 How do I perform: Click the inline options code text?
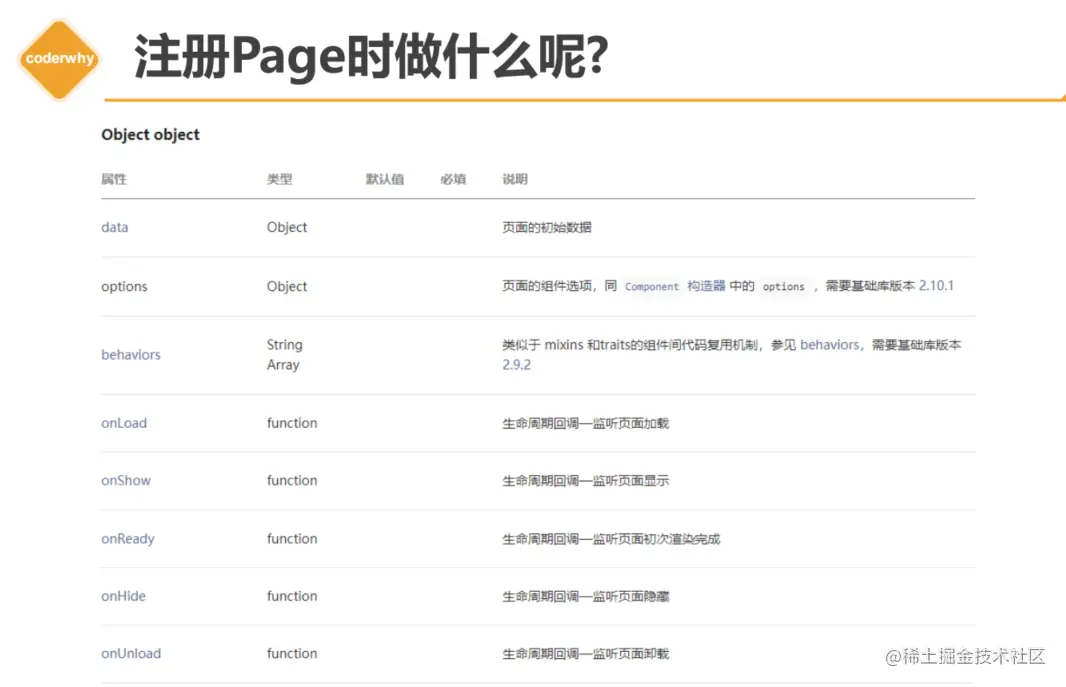(x=783, y=287)
